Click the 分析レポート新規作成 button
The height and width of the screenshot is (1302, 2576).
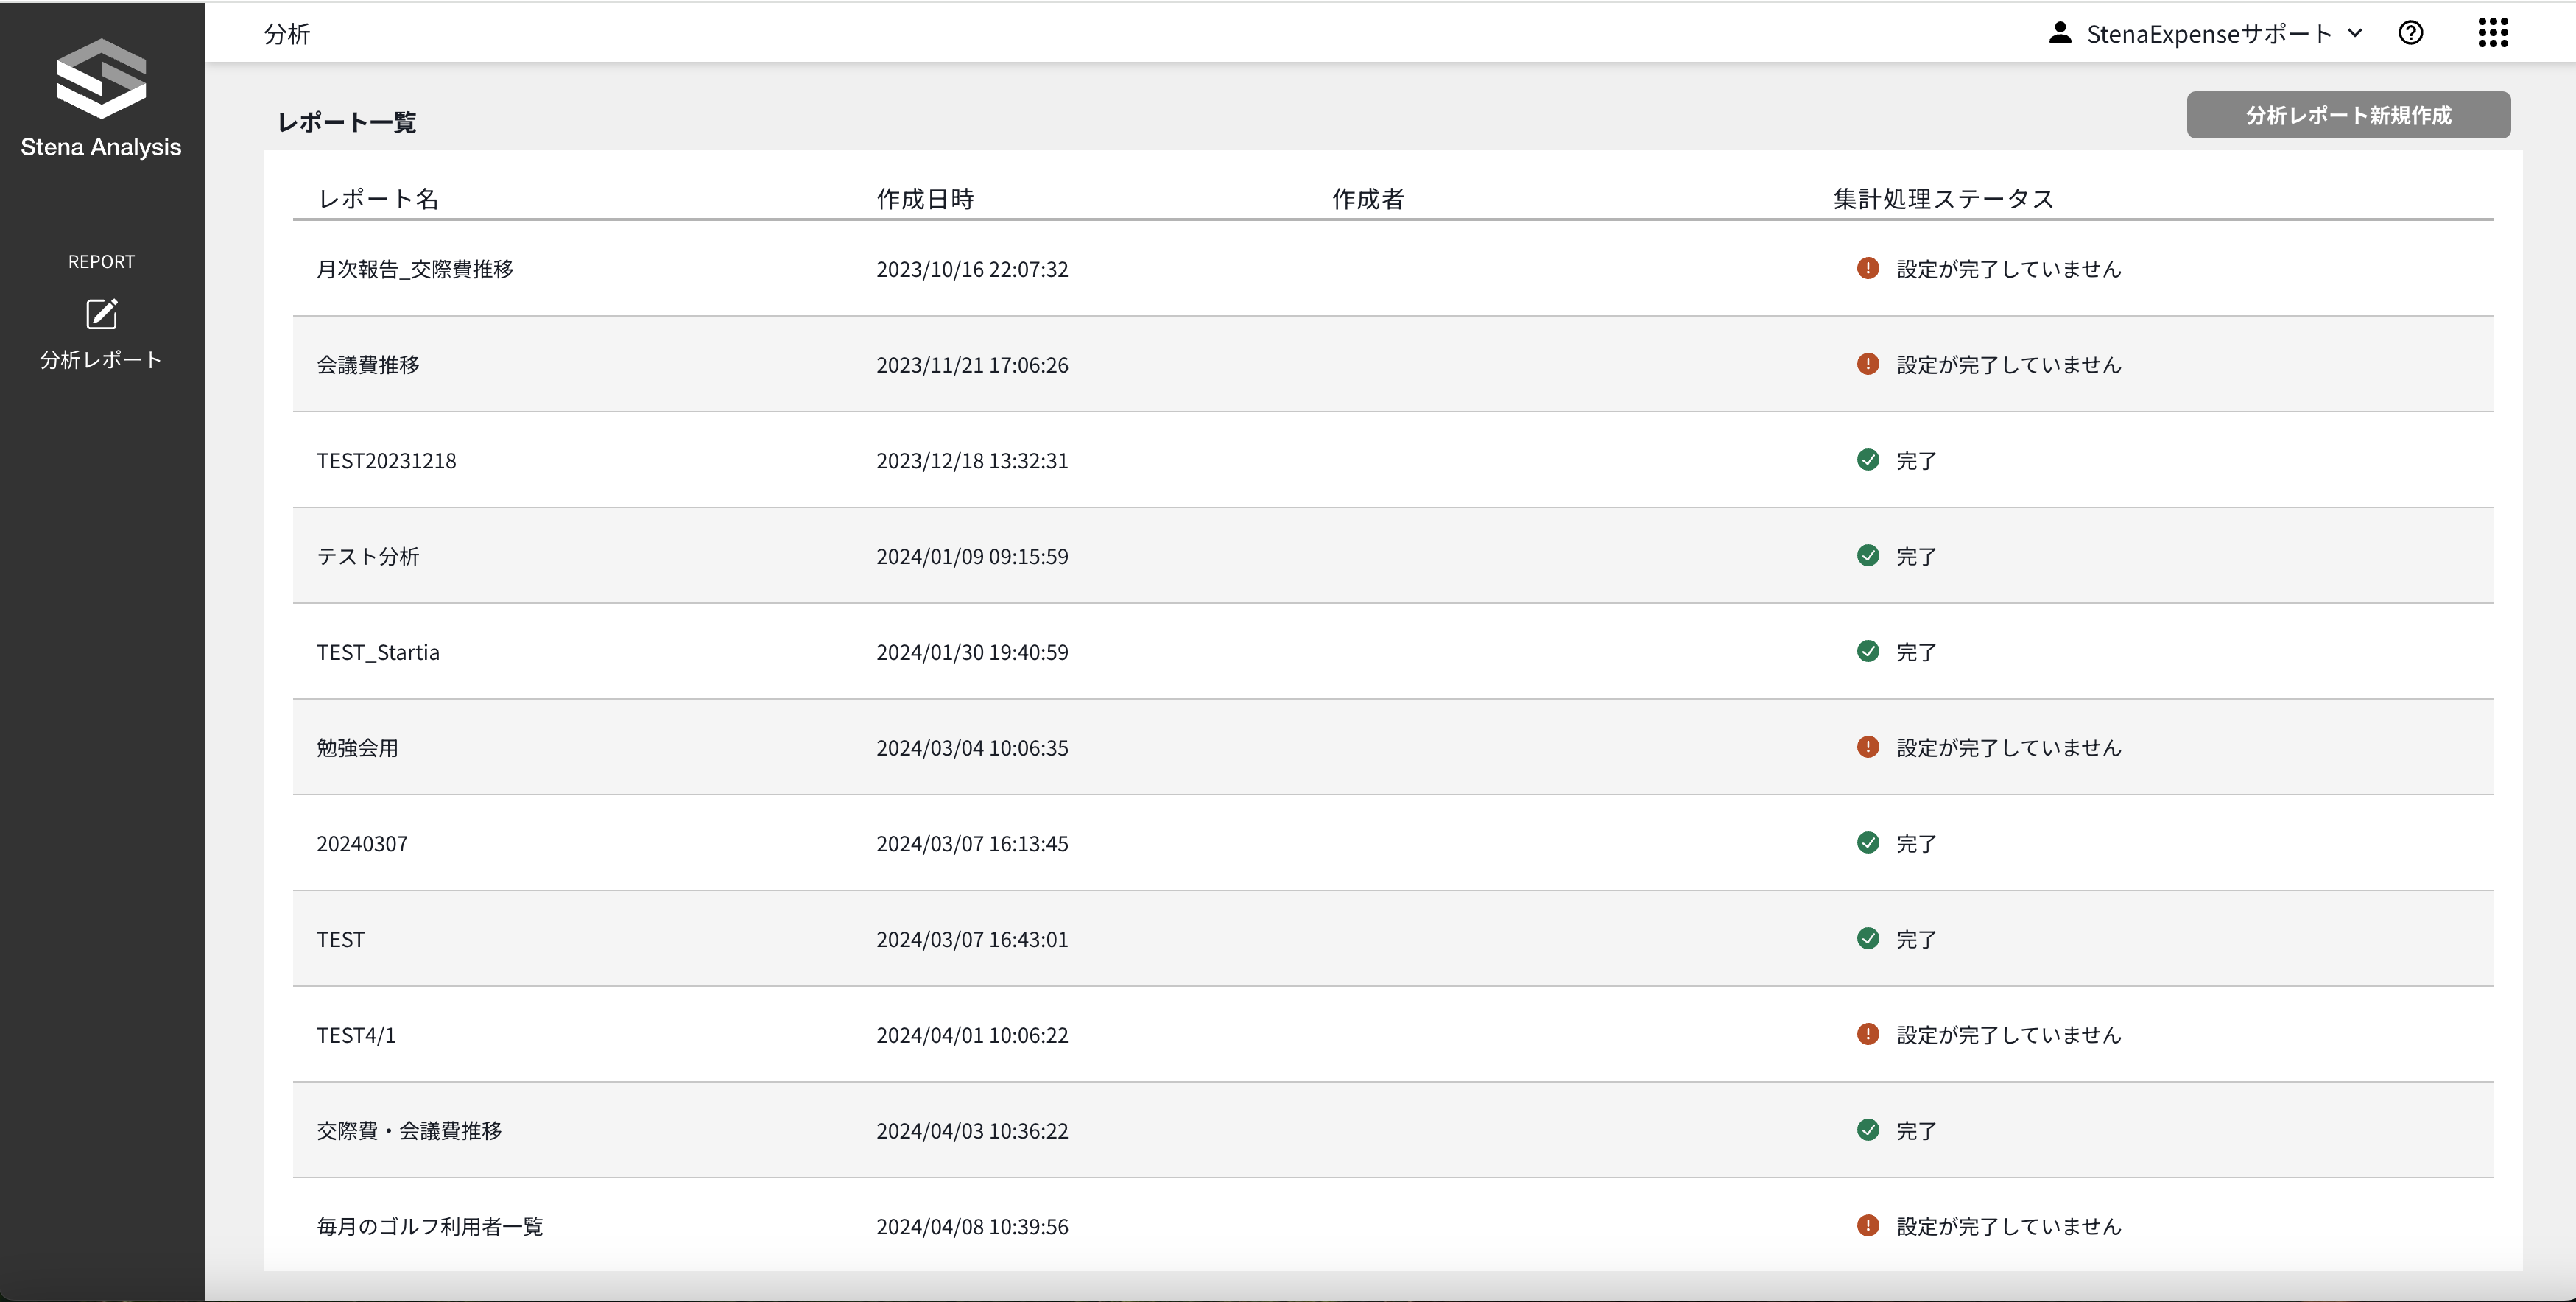coord(2347,115)
